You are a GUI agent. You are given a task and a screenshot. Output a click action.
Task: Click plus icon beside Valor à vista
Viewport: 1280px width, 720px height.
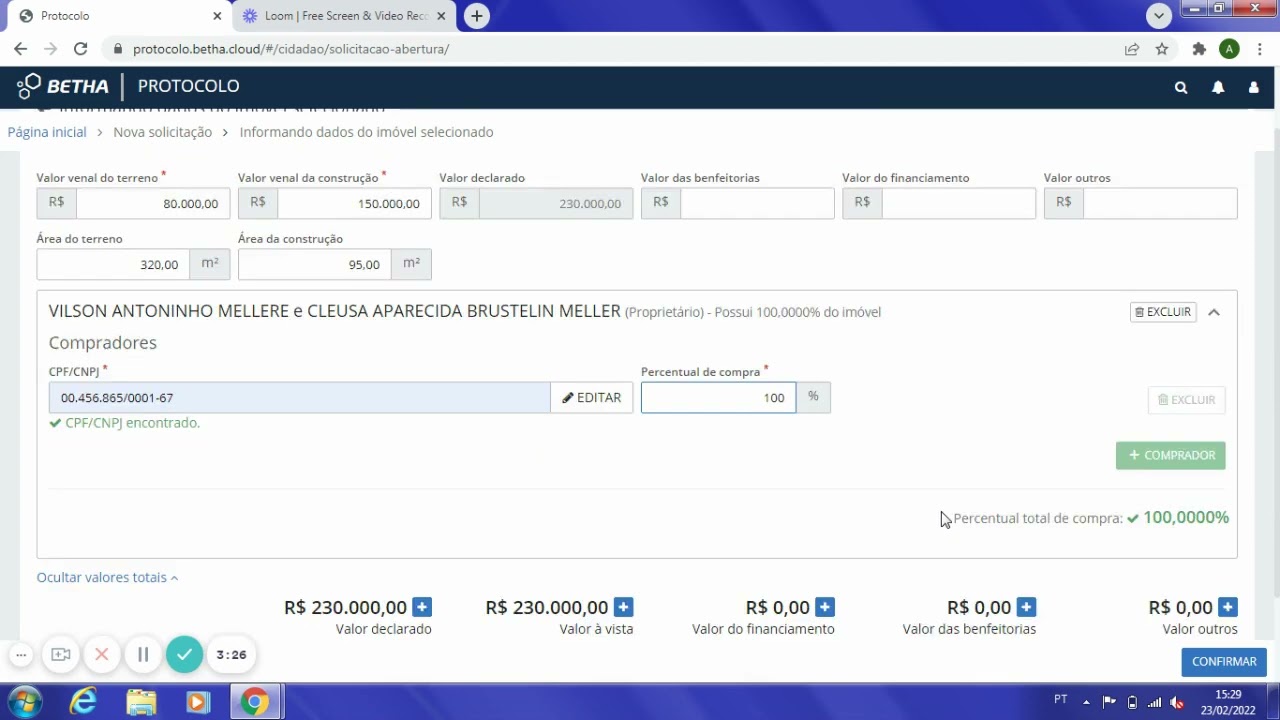tap(623, 607)
